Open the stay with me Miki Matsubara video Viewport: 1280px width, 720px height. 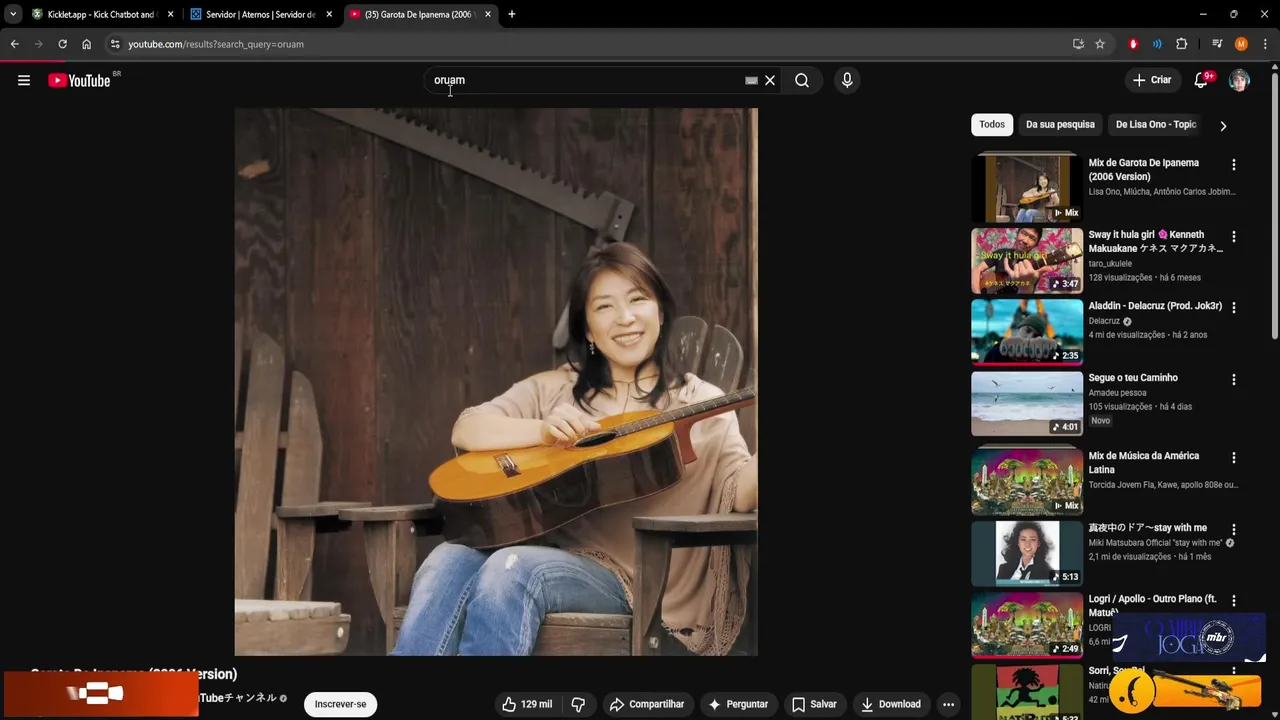[1027, 552]
